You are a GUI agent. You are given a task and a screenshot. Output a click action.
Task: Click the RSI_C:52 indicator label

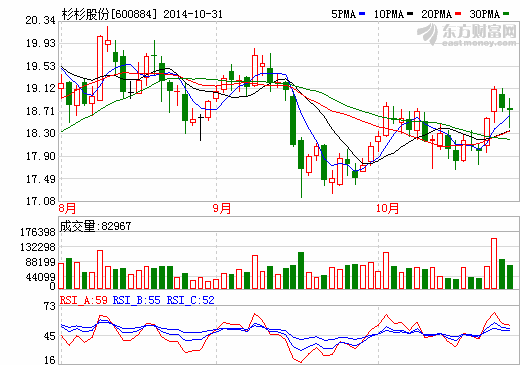(x=190, y=300)
